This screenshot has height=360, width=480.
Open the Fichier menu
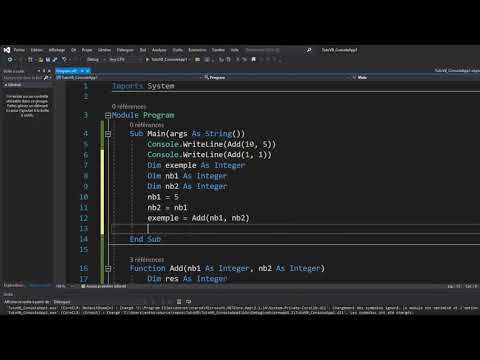19,50
